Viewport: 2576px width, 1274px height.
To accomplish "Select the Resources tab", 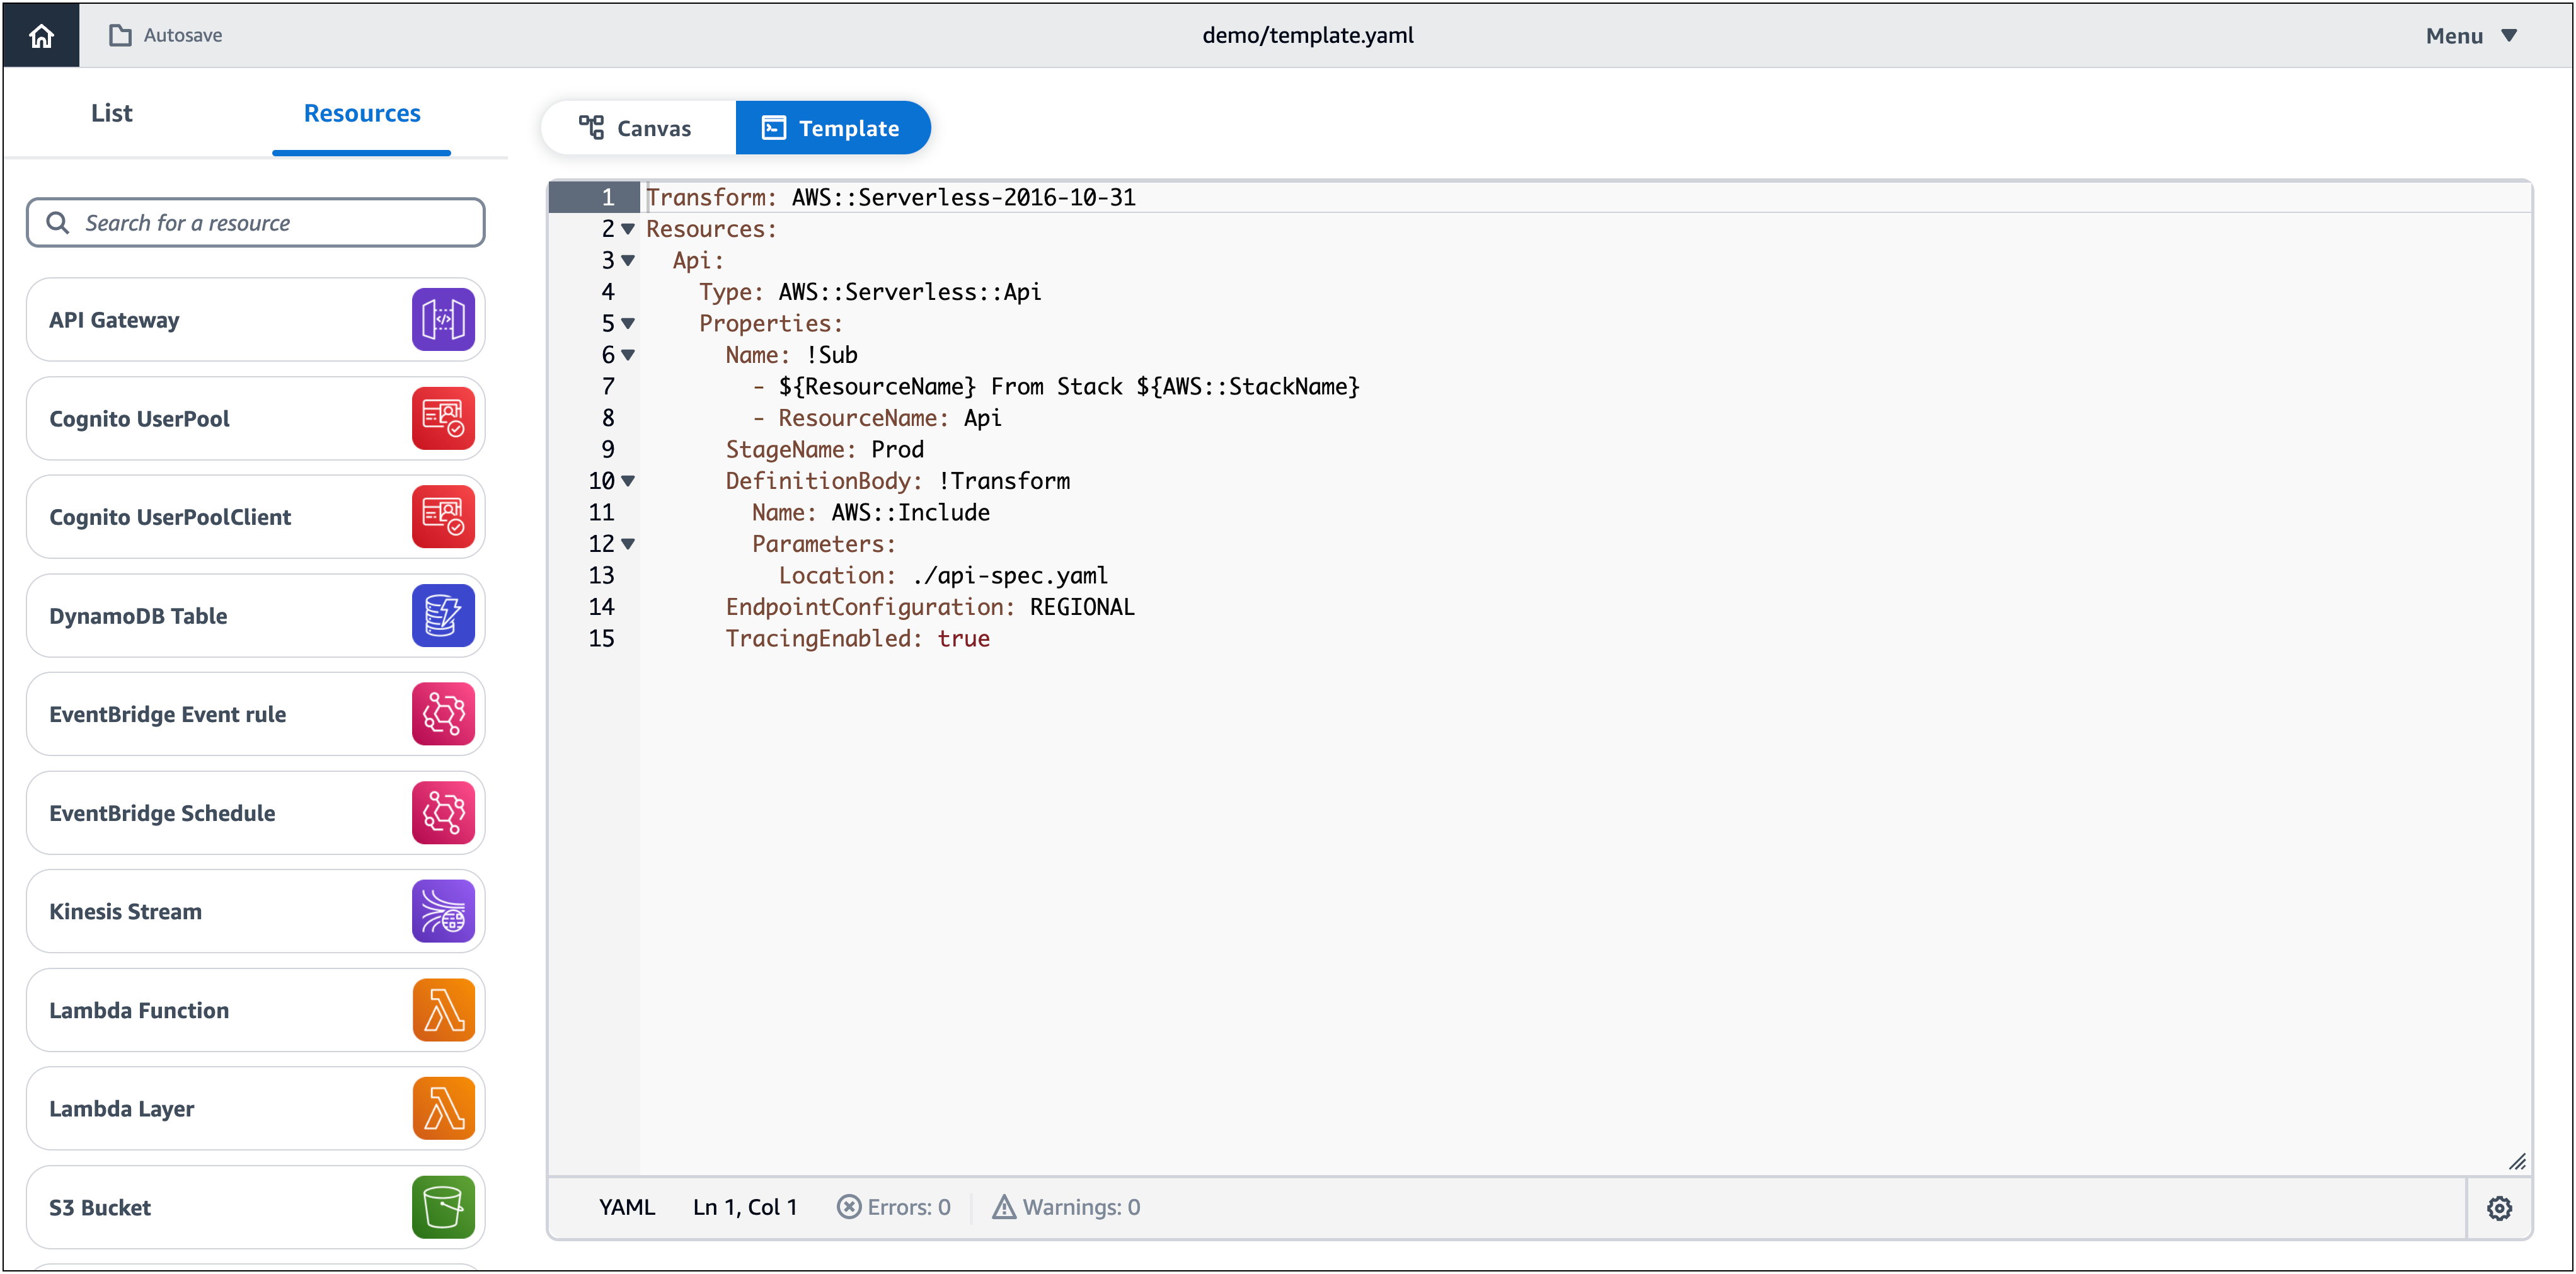I will click(x=362, y=112).
